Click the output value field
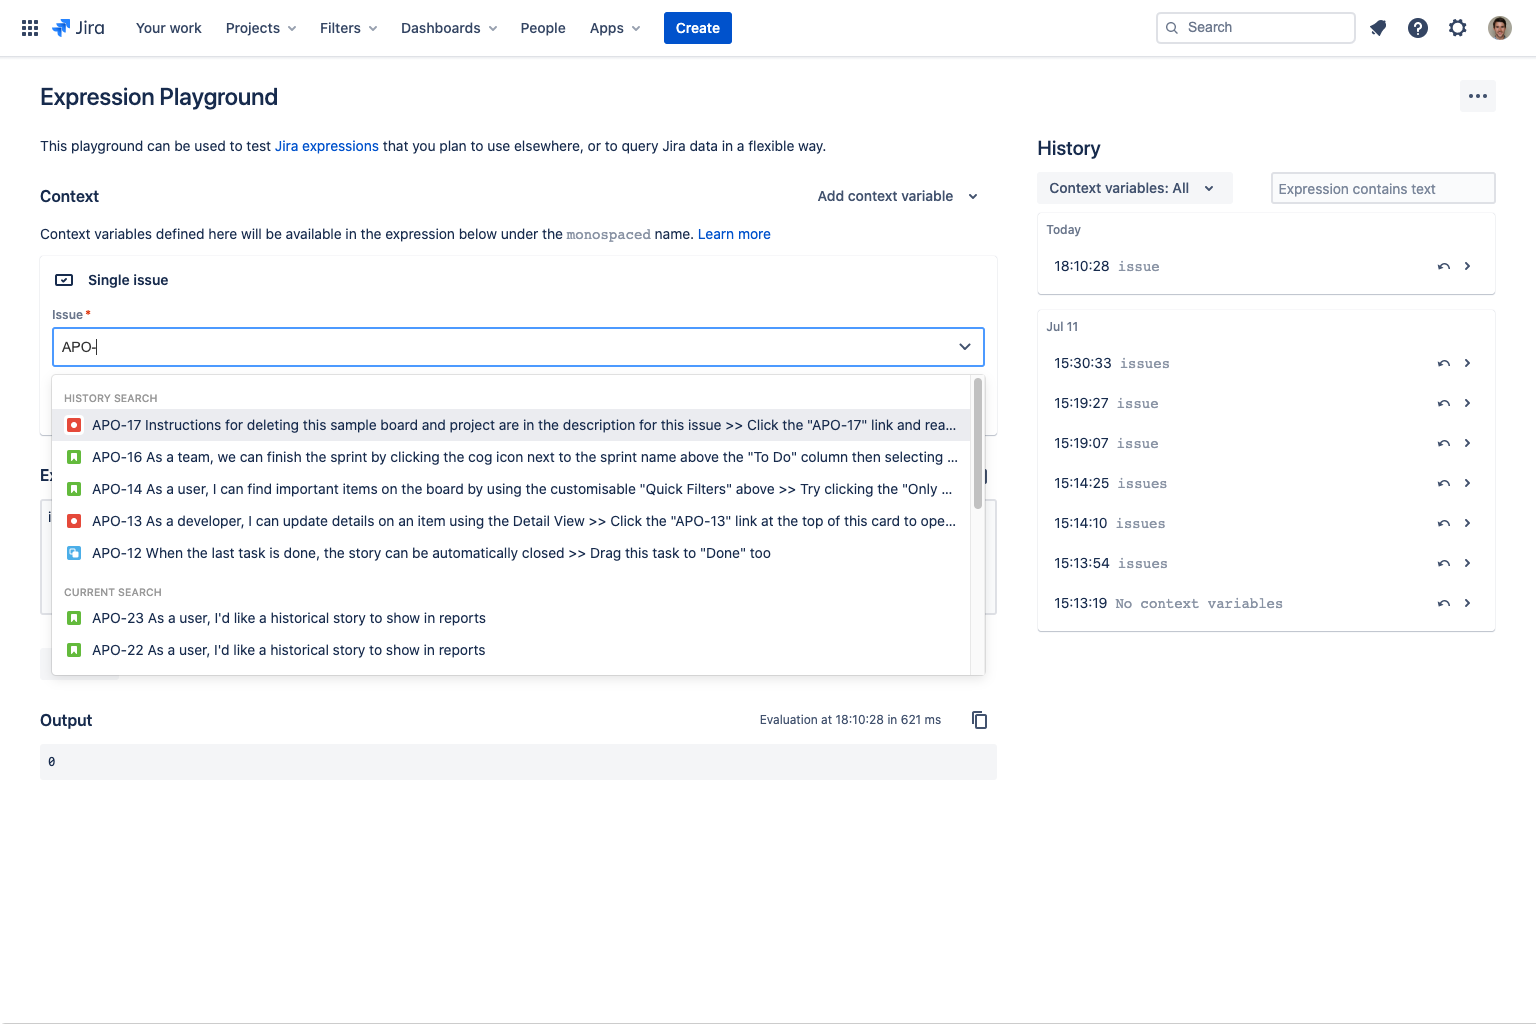 pos(518,762)
